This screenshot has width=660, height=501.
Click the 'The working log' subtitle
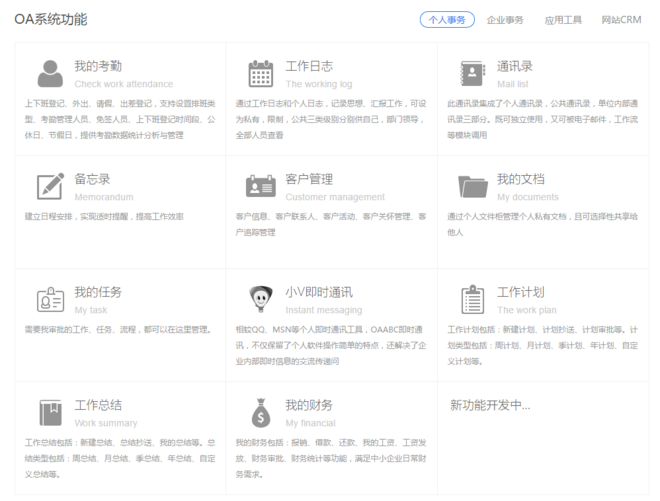(x=319, y=84)
